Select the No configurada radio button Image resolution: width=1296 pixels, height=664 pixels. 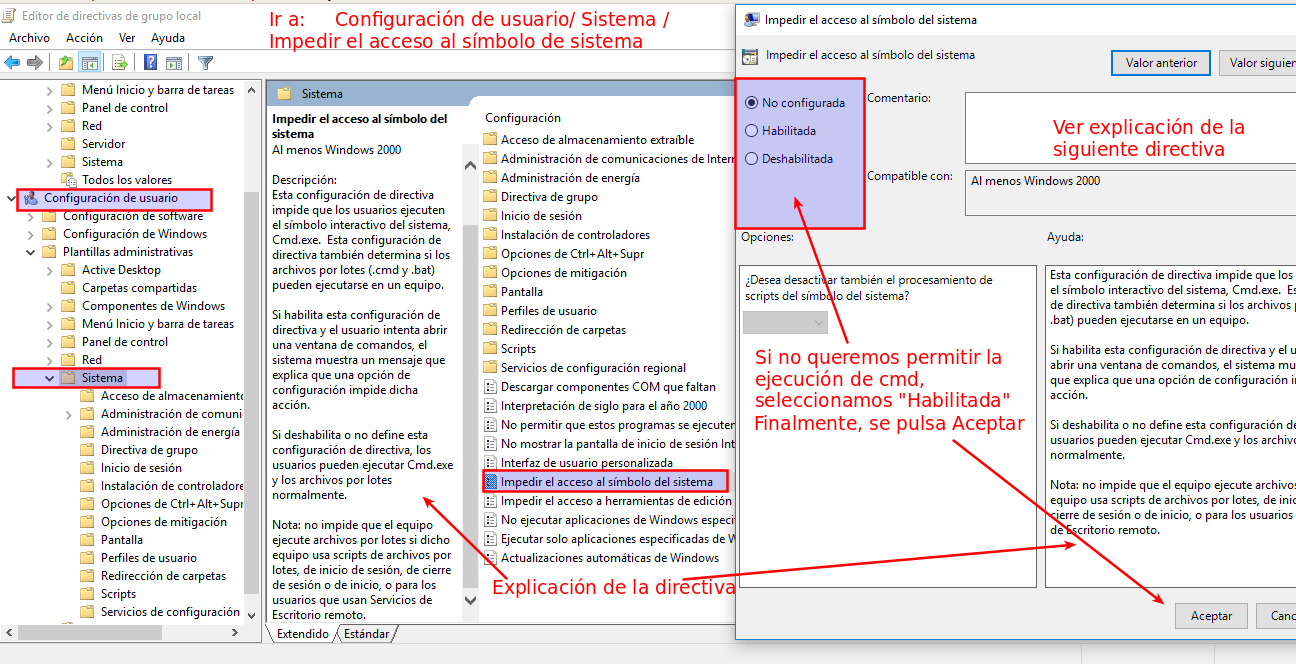click(752, 103)
